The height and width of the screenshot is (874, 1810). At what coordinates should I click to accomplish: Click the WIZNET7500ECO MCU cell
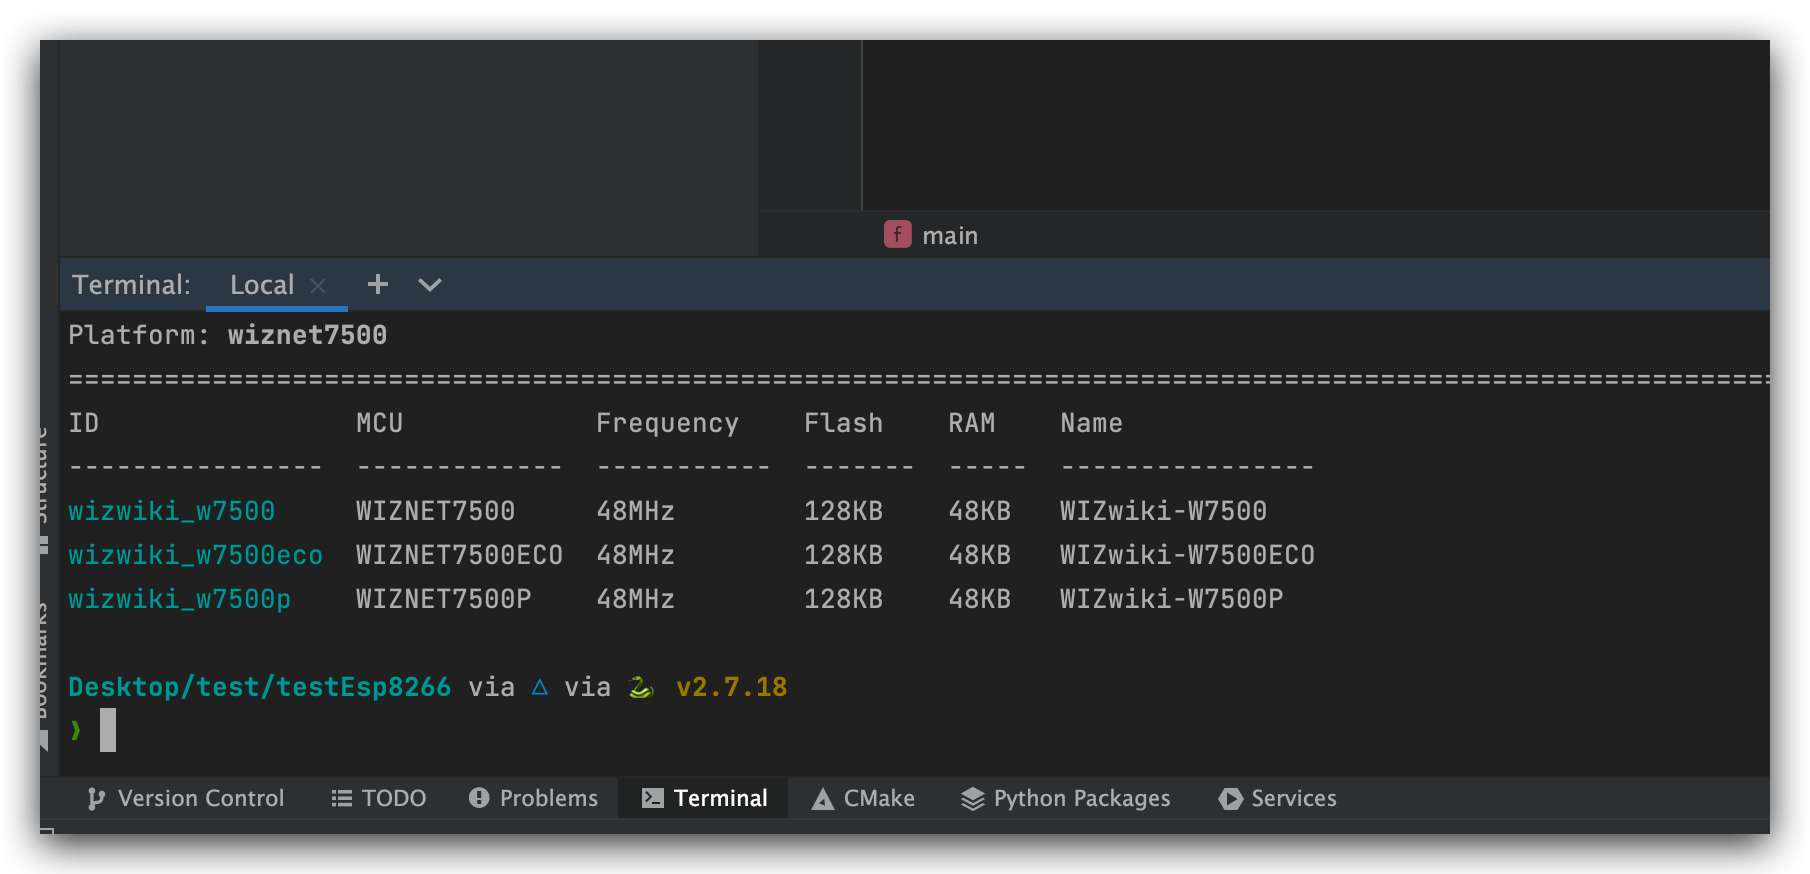[x=459, y=555]
